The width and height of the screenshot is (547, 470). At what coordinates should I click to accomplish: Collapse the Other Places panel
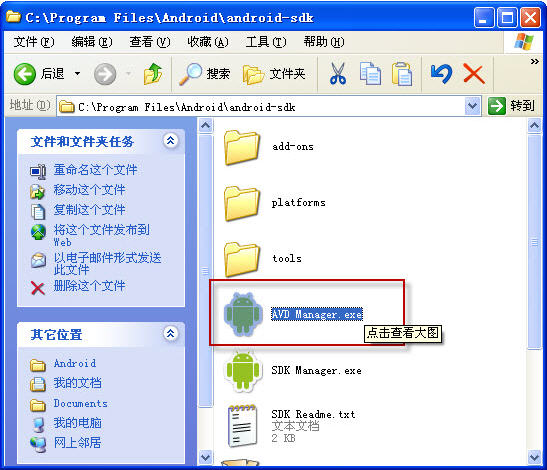click(x=171, y=334)
